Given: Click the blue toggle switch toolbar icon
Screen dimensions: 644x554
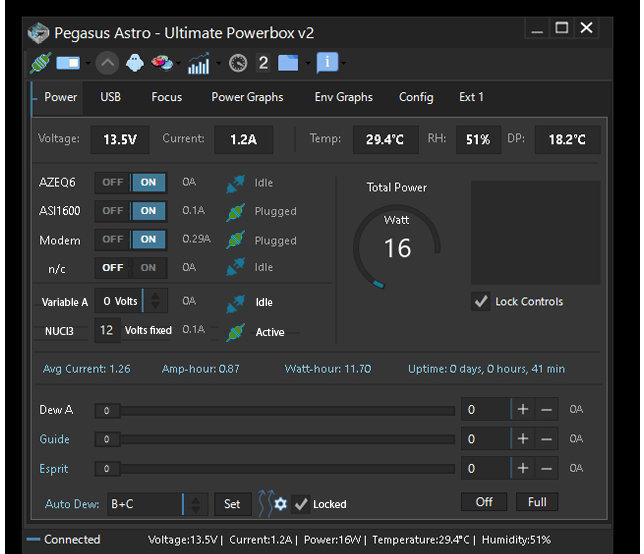Looking at the screenshot, I should [68, 63].
